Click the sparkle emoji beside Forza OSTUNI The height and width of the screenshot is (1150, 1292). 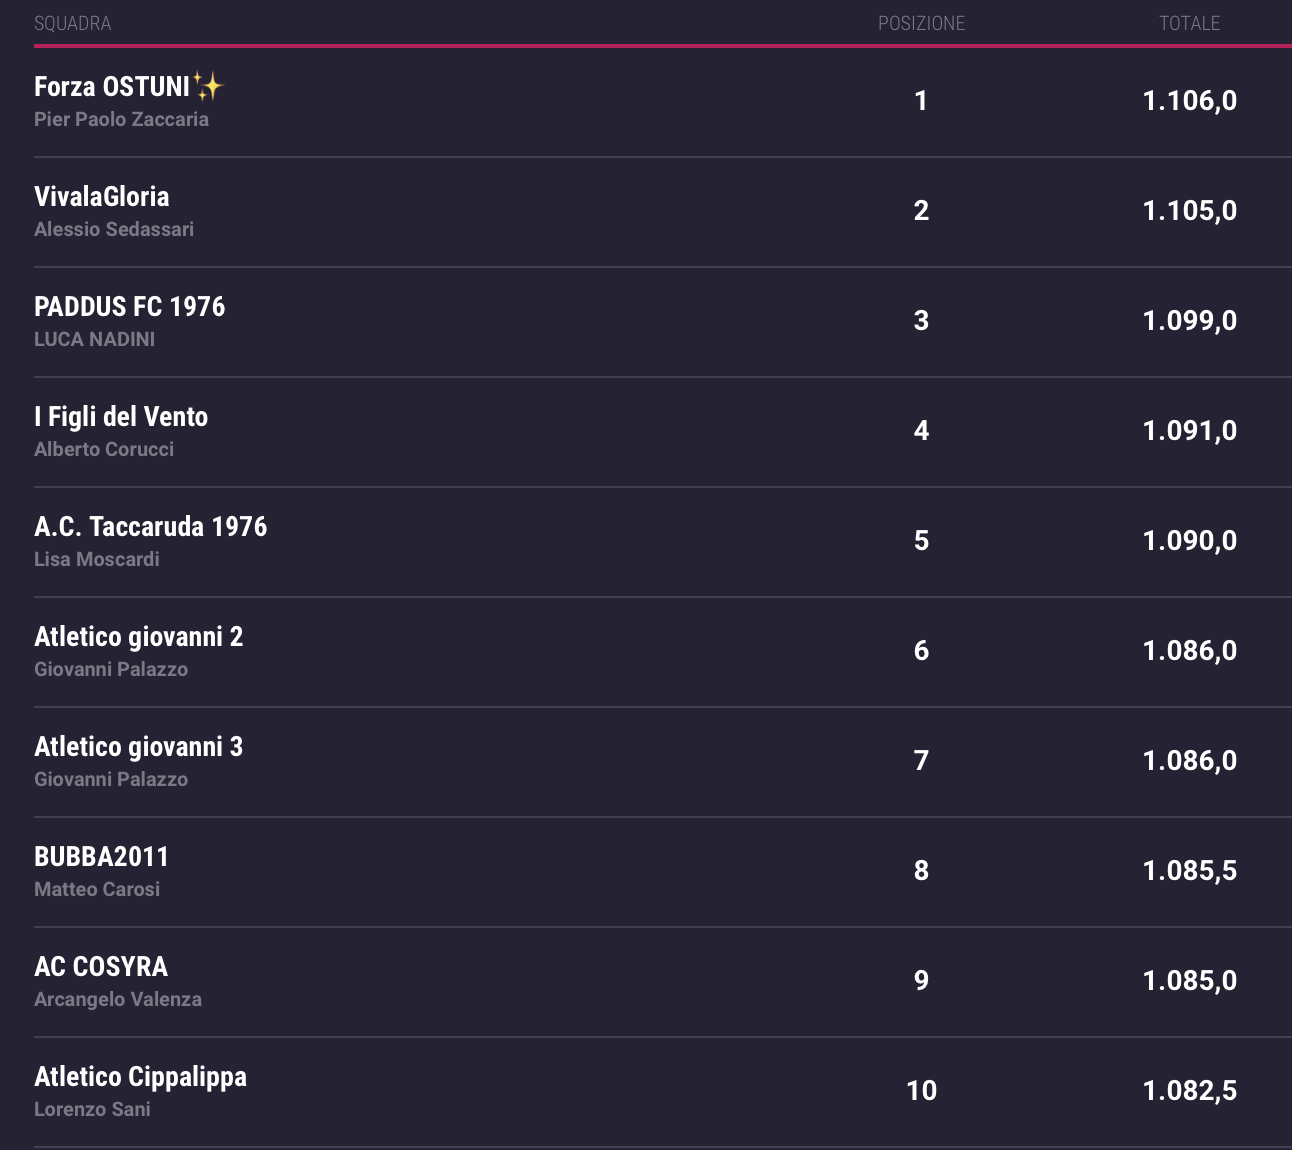pyautogui.click(x=208, y=87)
